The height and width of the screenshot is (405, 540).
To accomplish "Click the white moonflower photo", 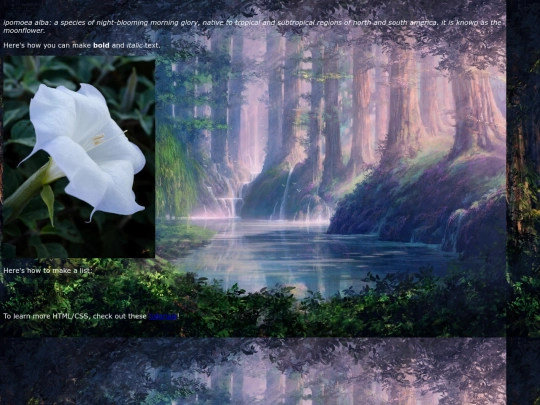I will 79,157.
